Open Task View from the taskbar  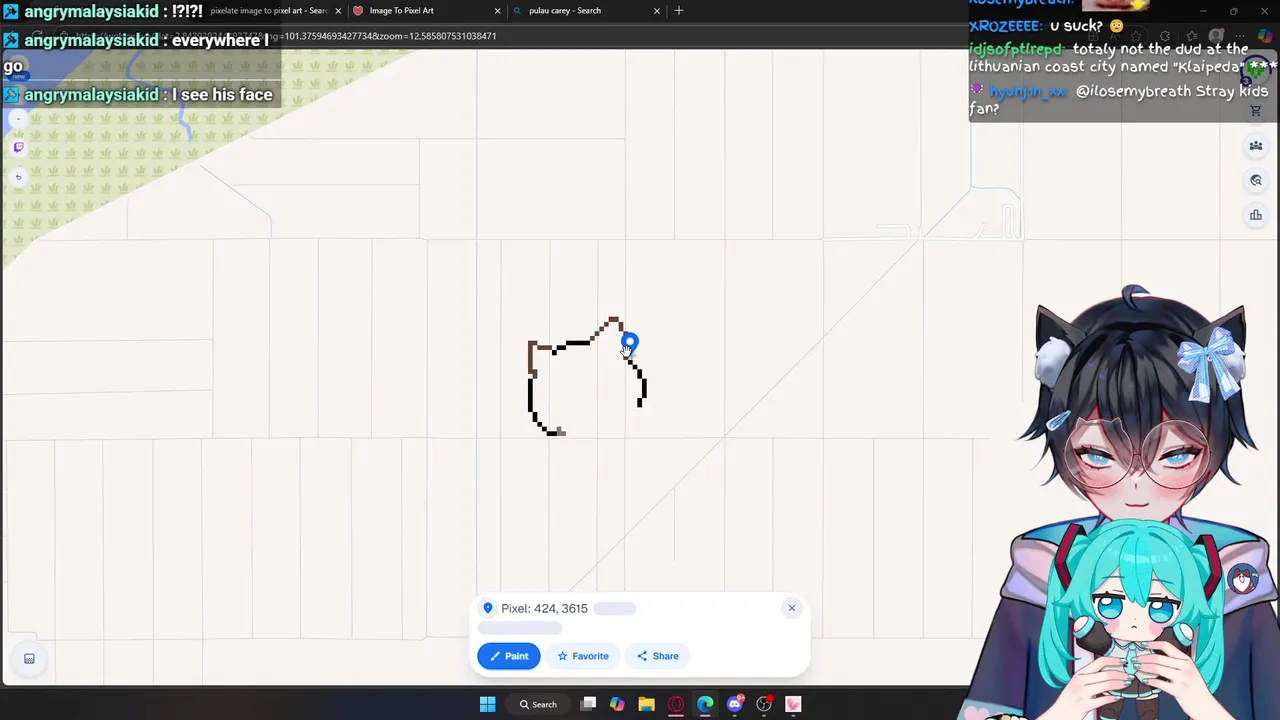[x=588, y=704]
